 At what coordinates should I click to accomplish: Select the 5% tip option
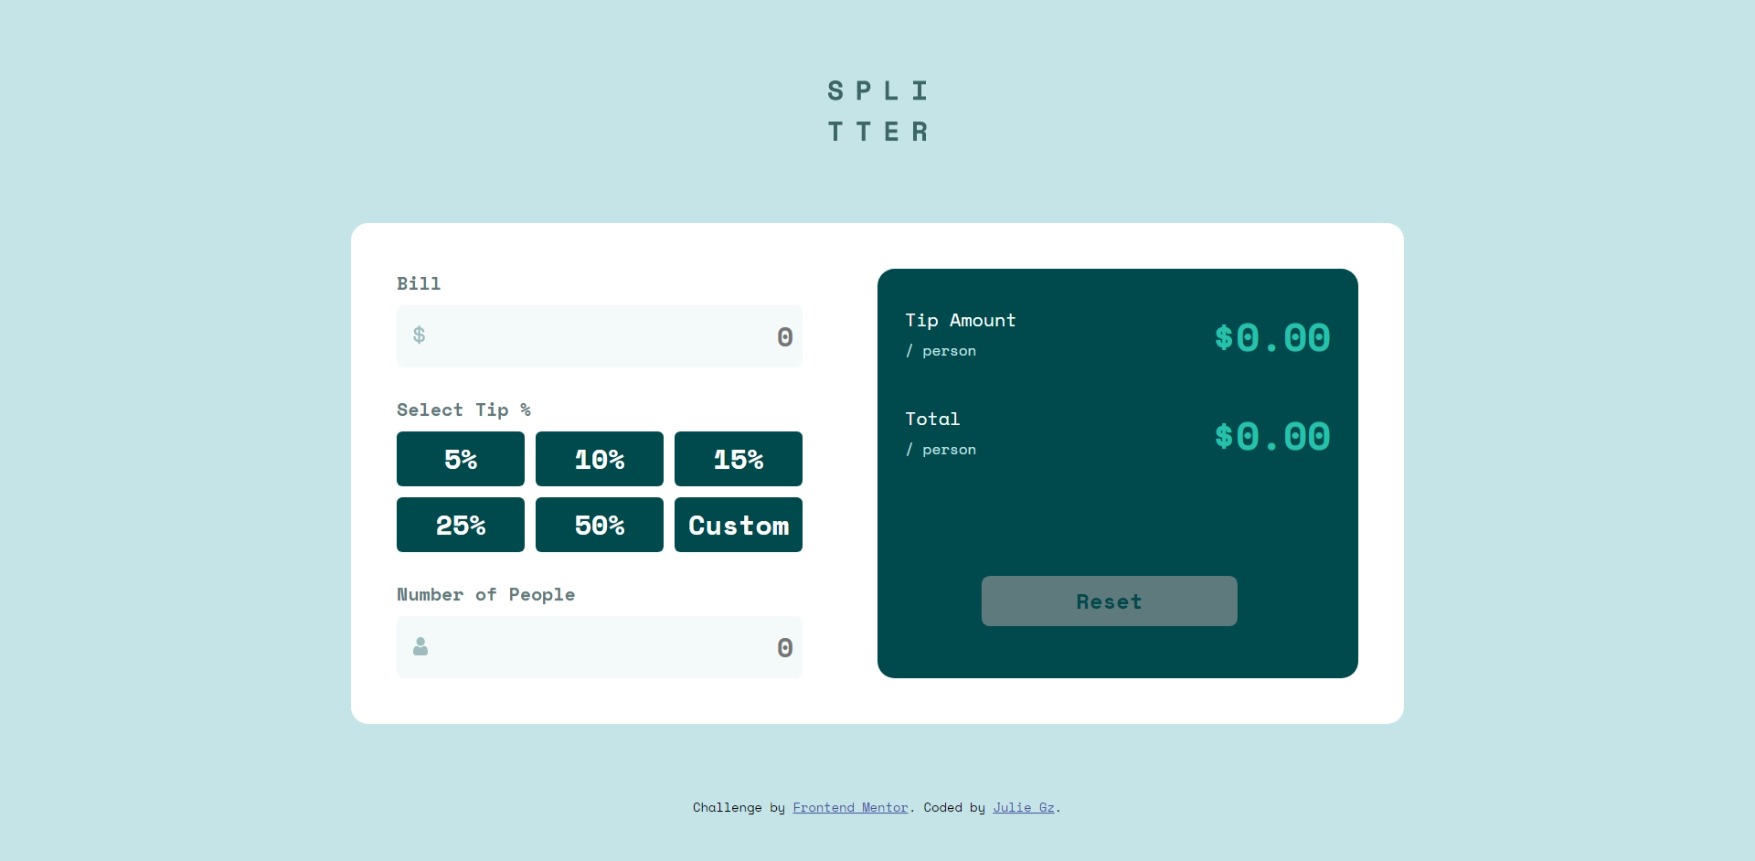(460, 459)
